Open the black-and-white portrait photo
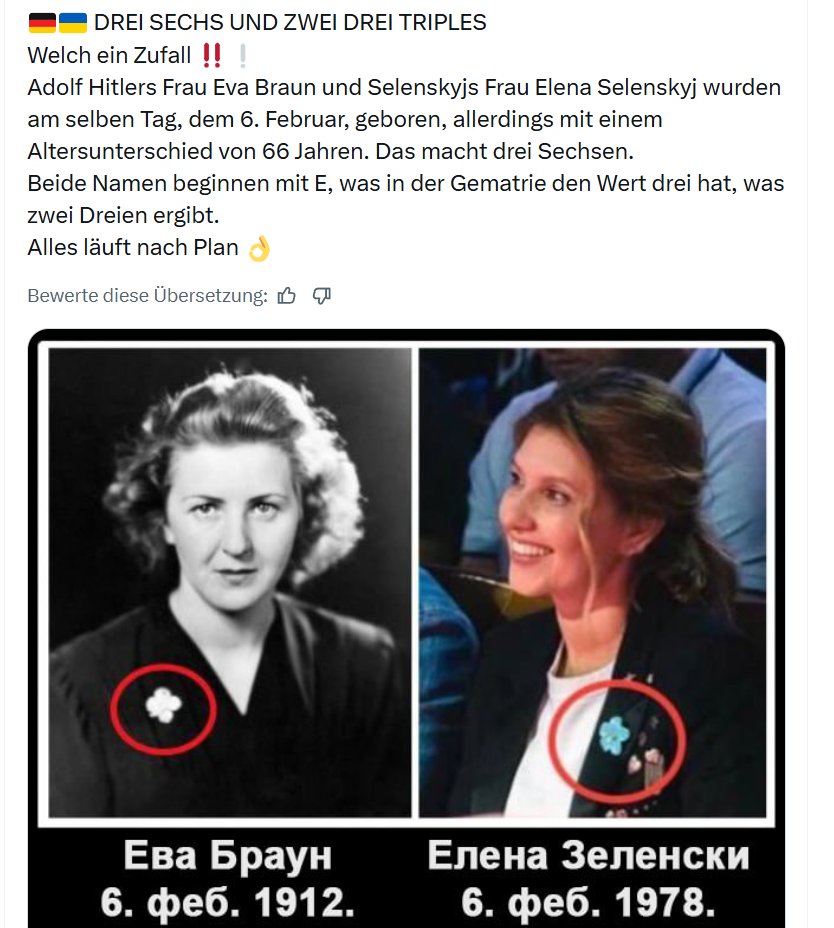 pyautogui.click(x=230, y=582)
